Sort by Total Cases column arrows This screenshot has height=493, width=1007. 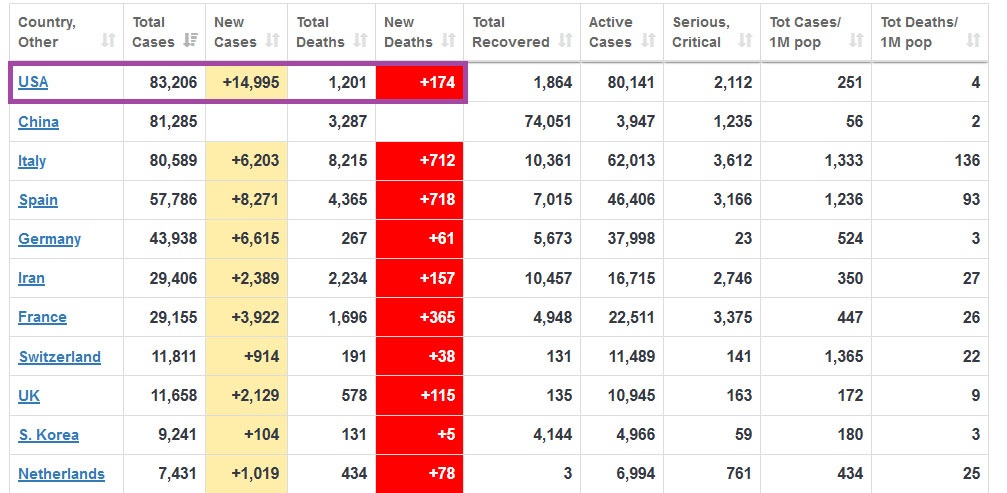190,41
